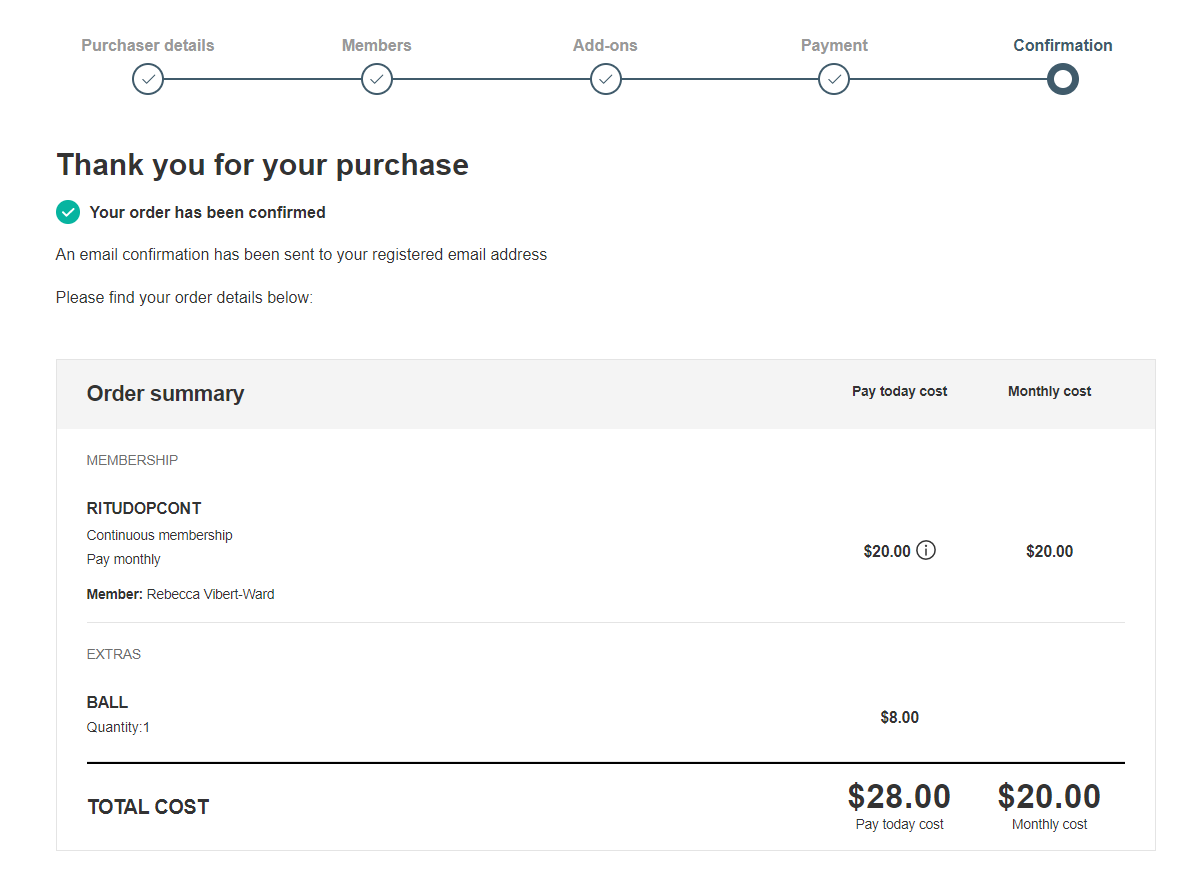The height and width of the screenshot is (870, 1182).
Task: Click the Monthly cost column header
Action: pos(1049,391)
